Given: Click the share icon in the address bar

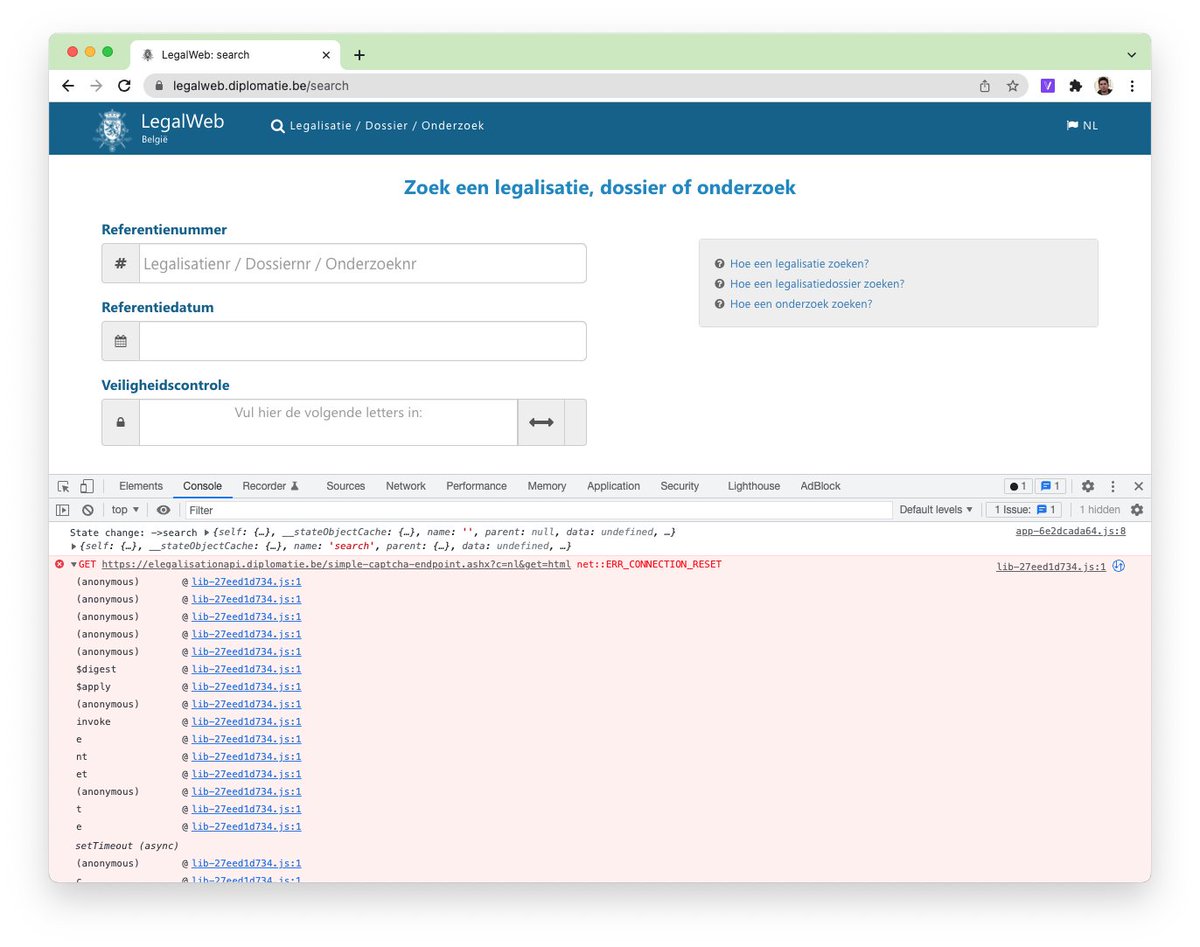Looking at the screenshot, I should point(985,86).
